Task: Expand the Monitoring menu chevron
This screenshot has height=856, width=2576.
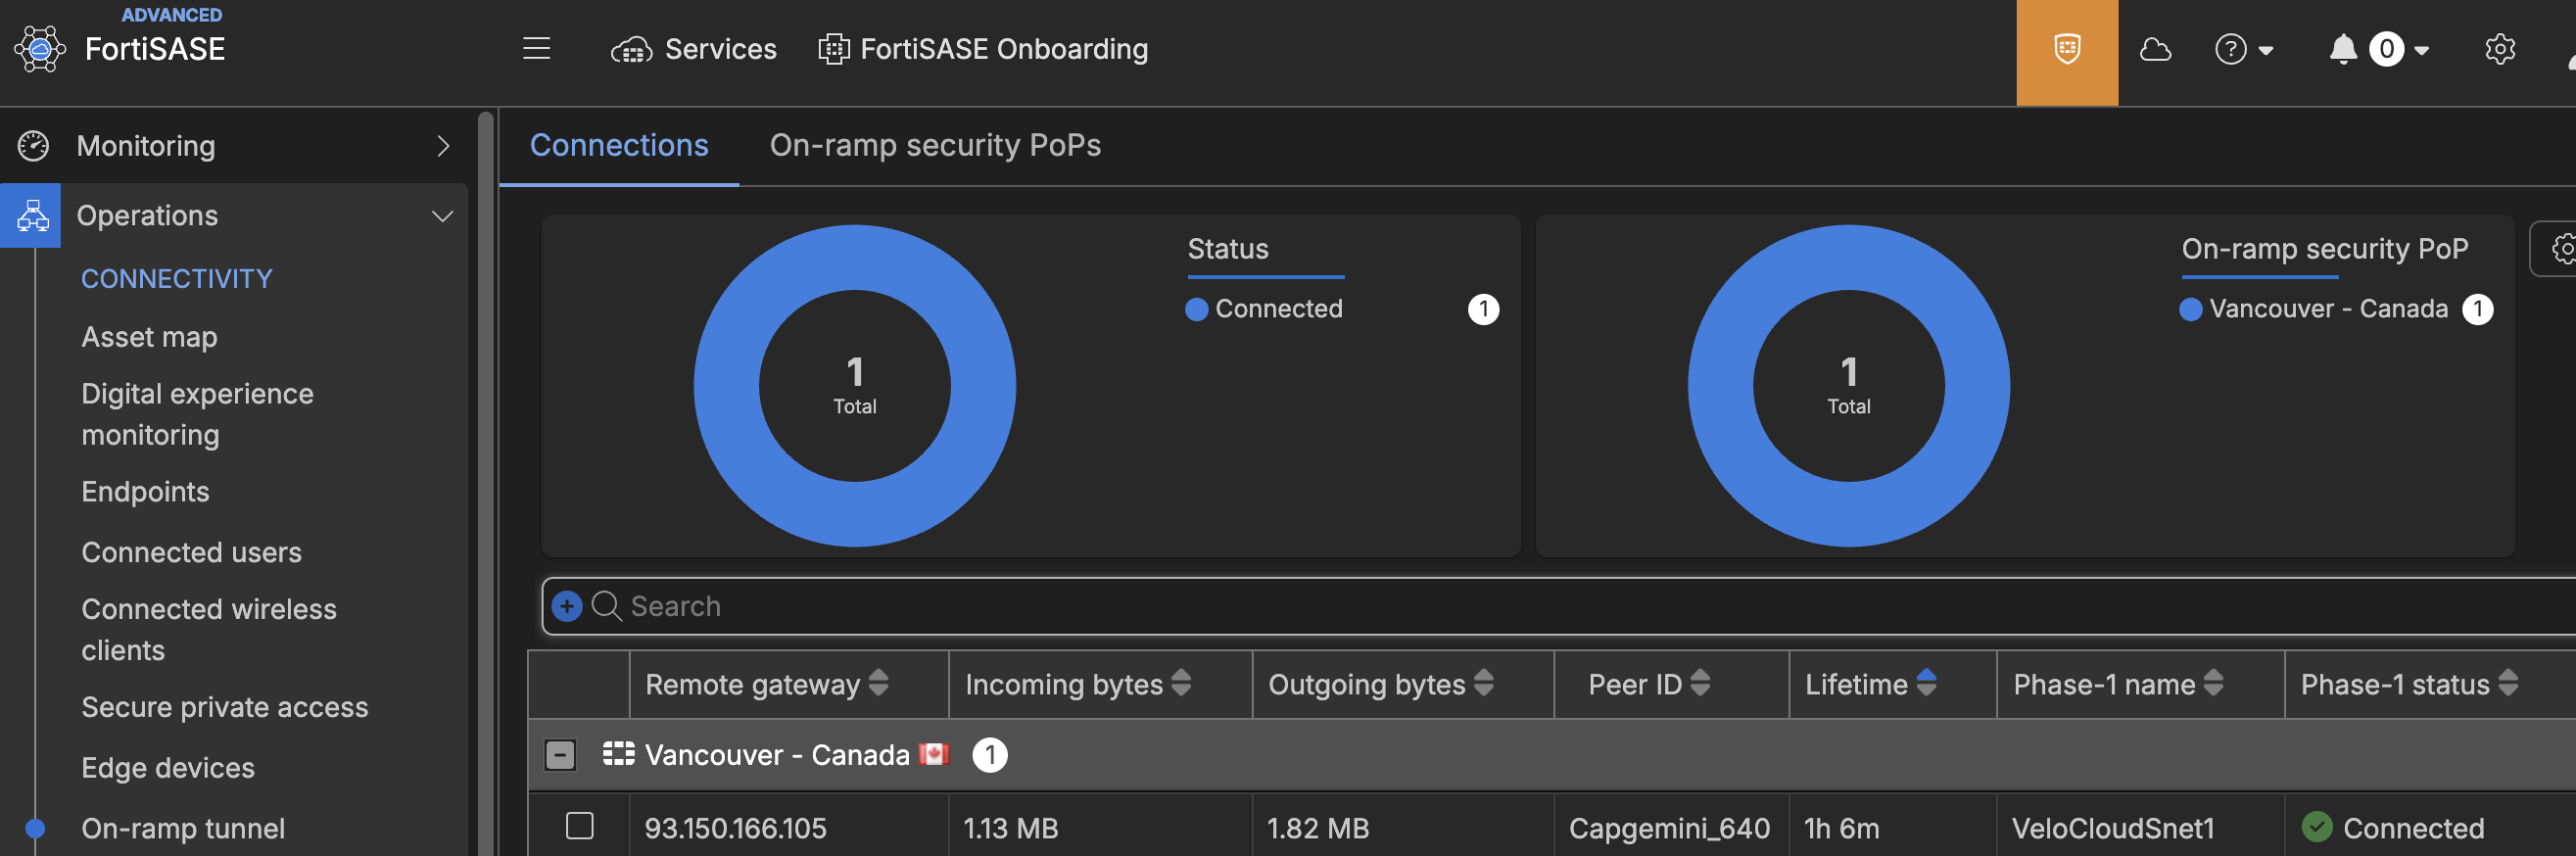Action: (444, 146)
